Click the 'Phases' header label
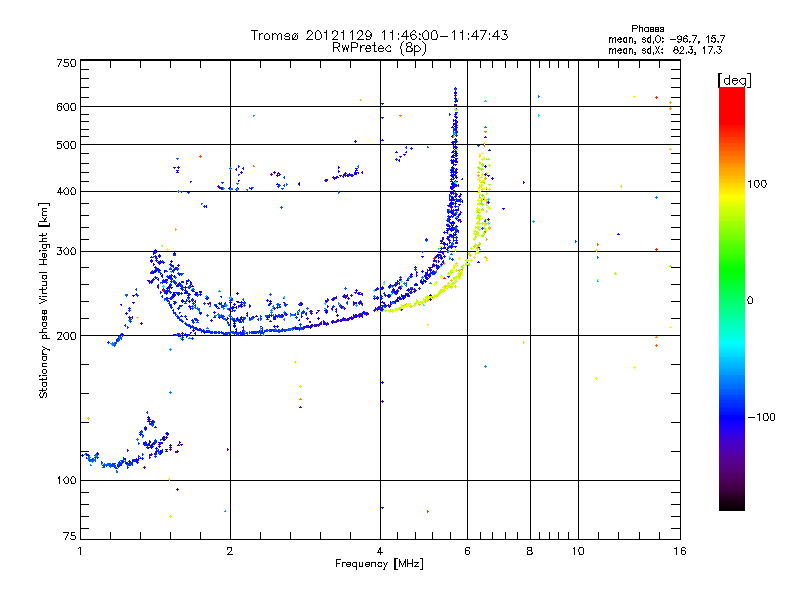 [647, 29]
